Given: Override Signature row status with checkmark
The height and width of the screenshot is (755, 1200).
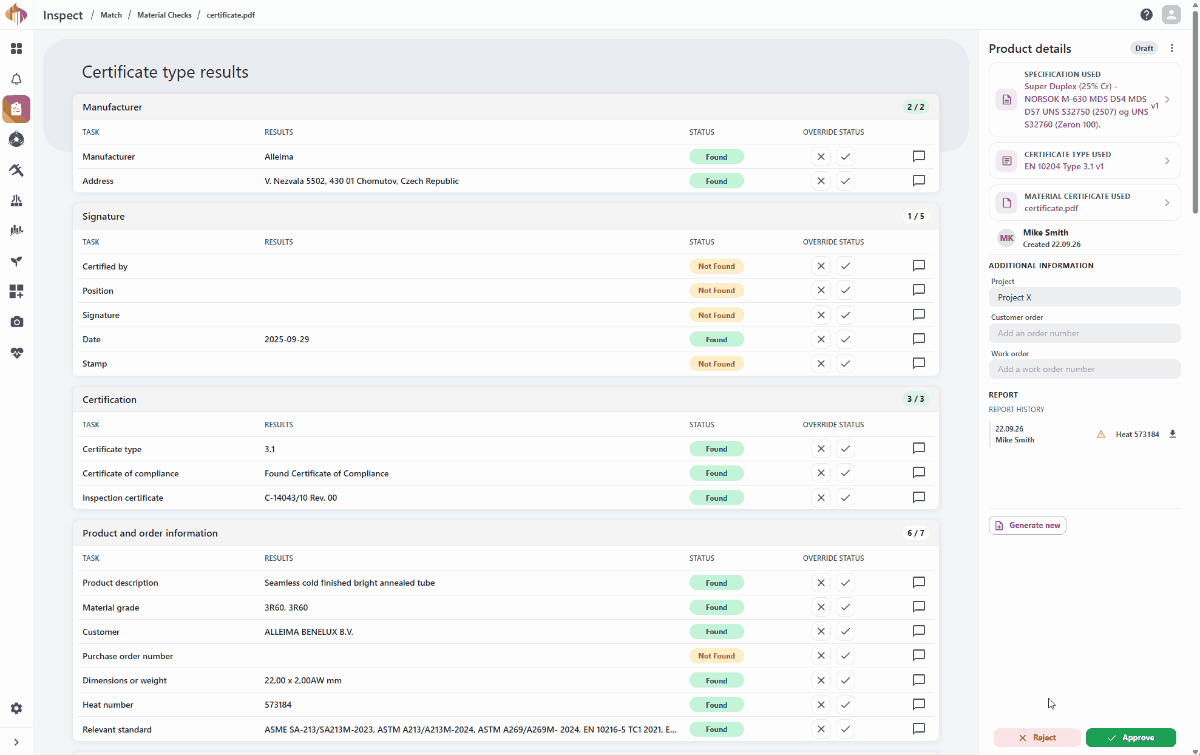Looking at the screenshot, I should 845,315.
